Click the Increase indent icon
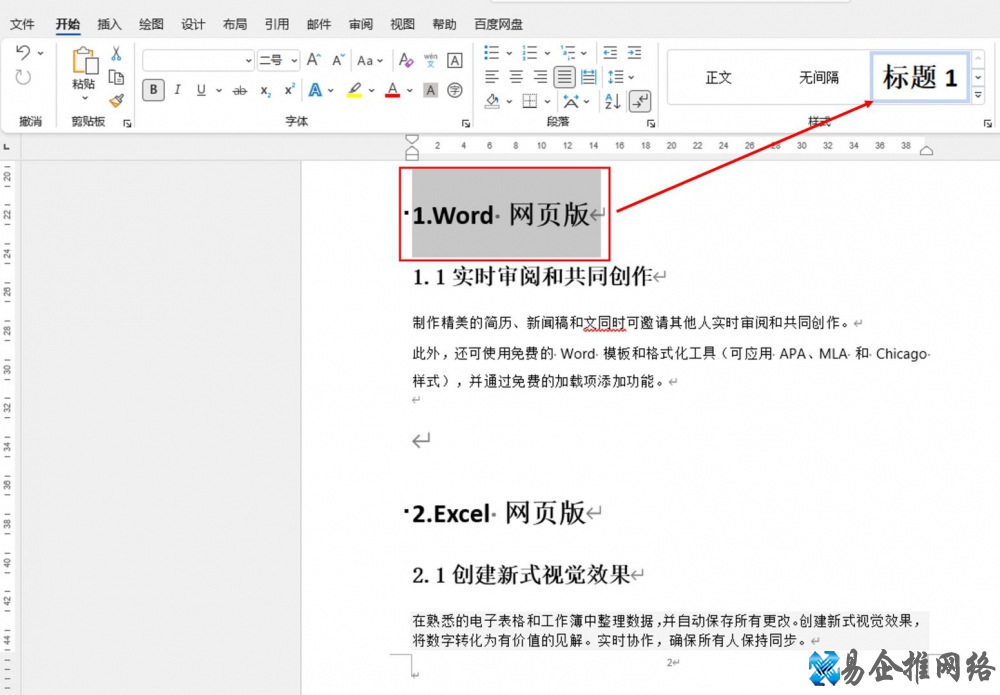Screen dimensions: 1000x695 635,52
